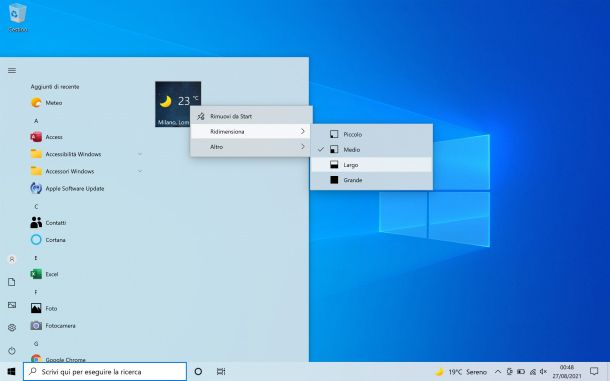Choose the Piccolo tile size
Screen dimensions: 610x381
click(x=372, y=134)
